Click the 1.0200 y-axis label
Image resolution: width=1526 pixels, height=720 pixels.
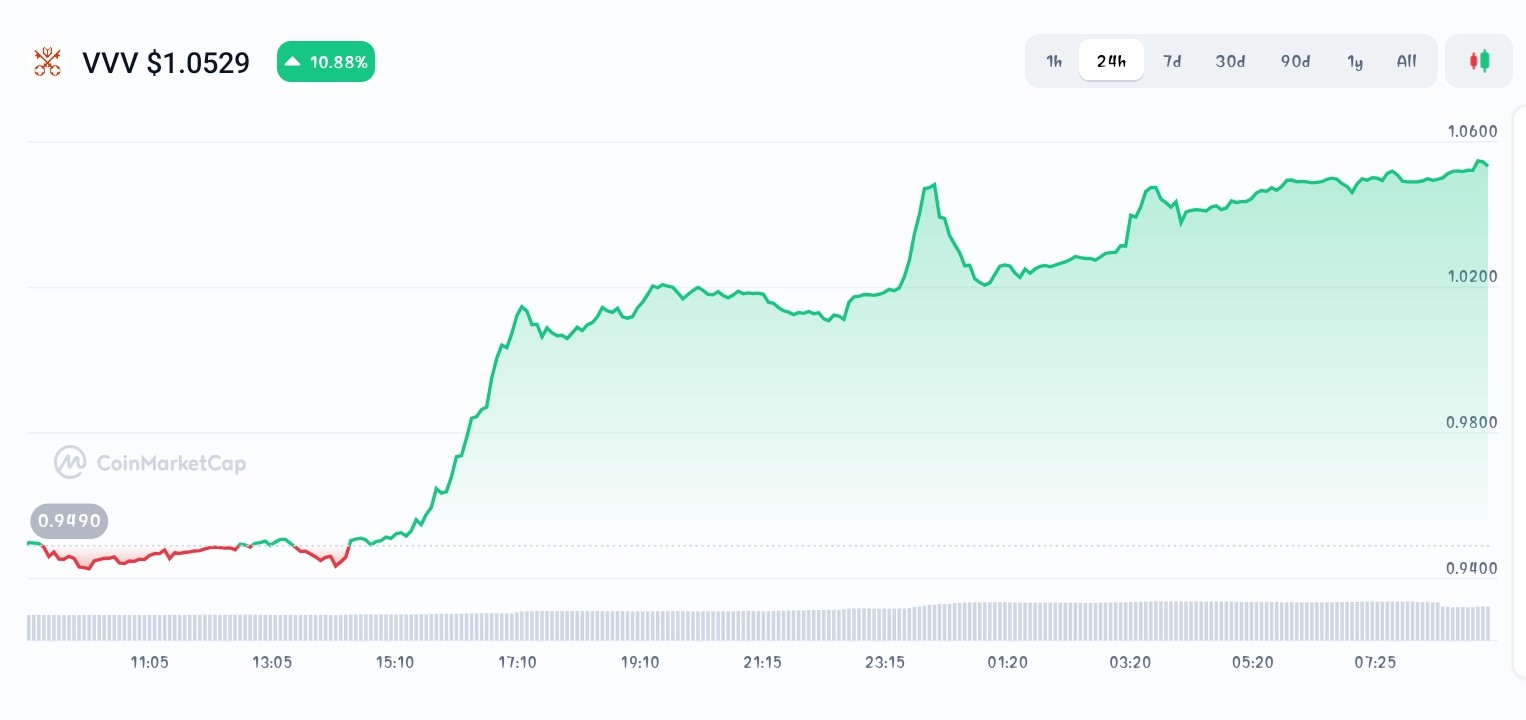tap(1472, 277)
